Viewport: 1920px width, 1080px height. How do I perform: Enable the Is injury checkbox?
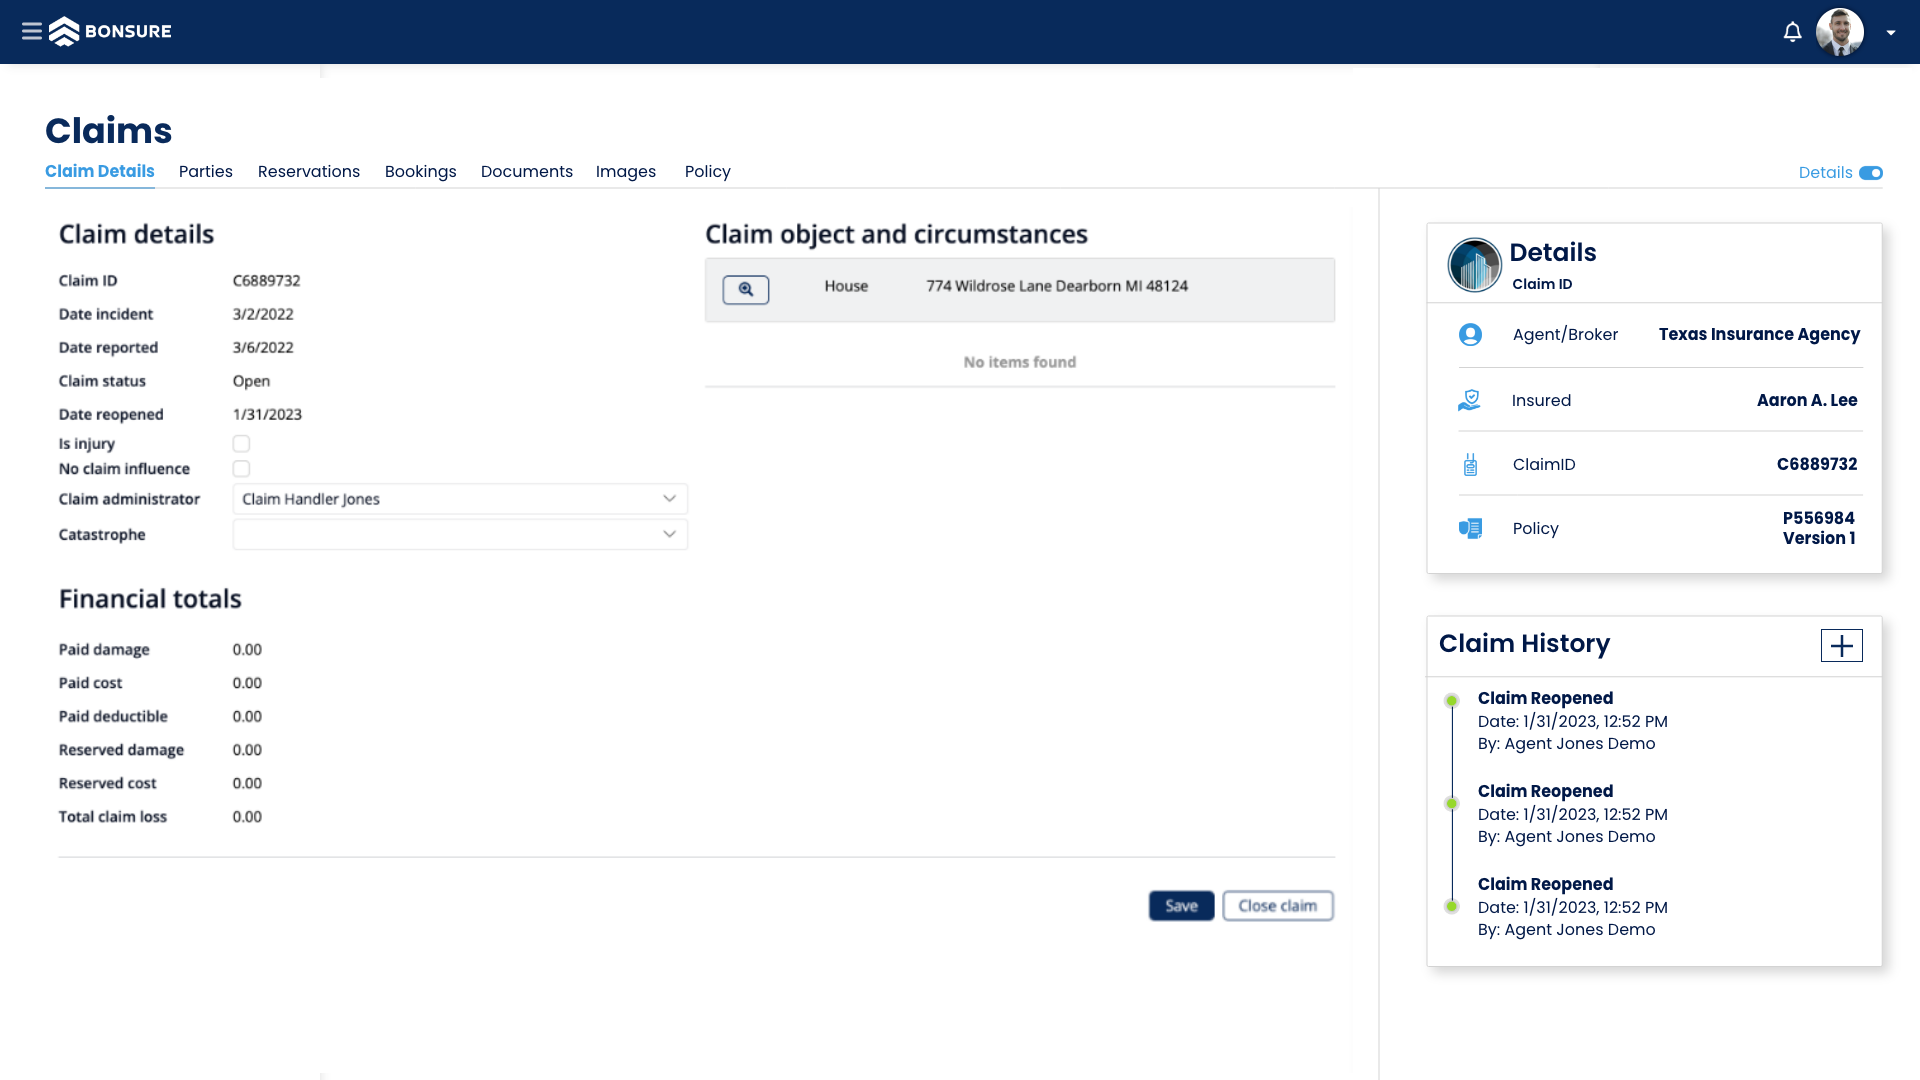(241, 443)
